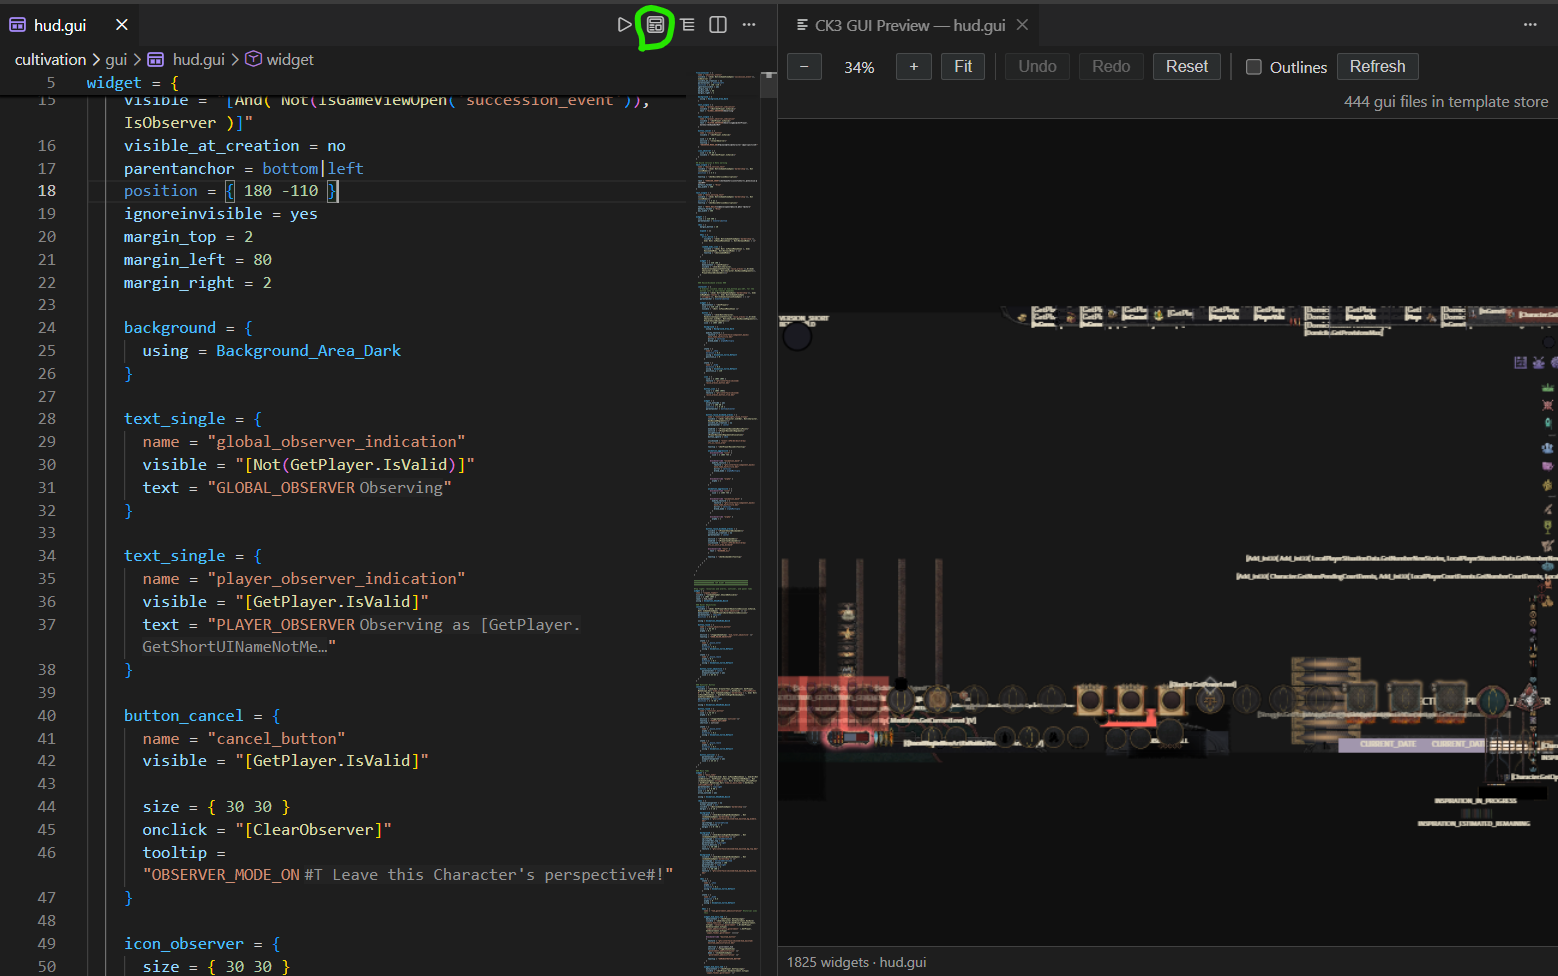Run the file with the play icon
Viewport: 1558px width, 976px height.
tap(624, 25)
